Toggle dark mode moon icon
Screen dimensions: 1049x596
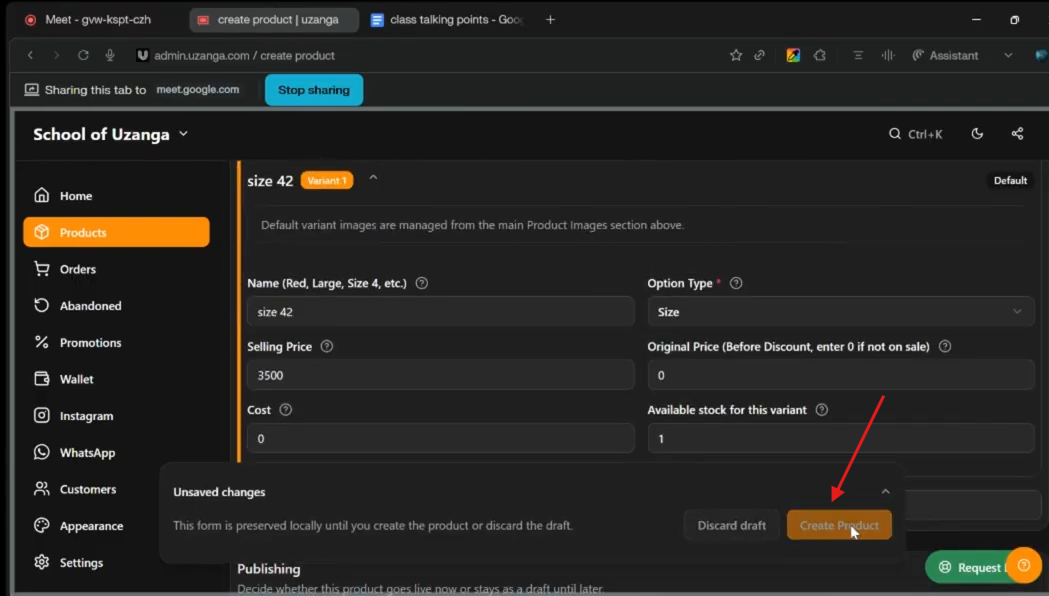(x=977, y=134)
